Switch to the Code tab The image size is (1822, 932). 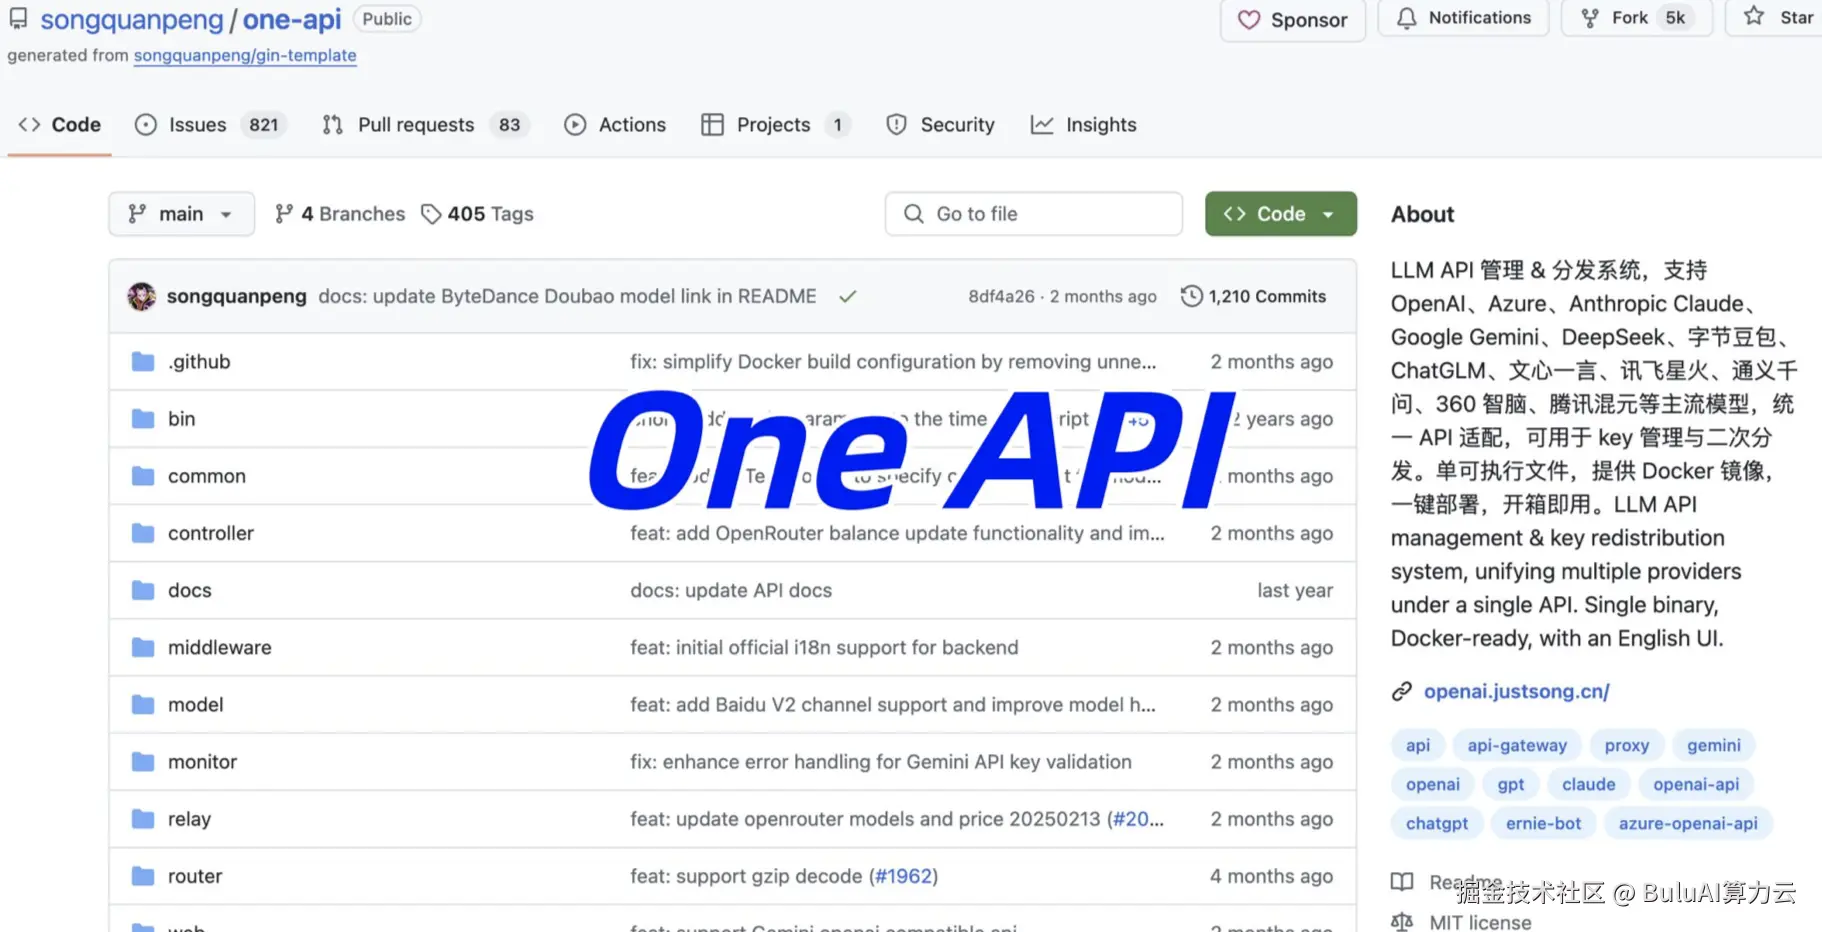(x=60, y=125)
